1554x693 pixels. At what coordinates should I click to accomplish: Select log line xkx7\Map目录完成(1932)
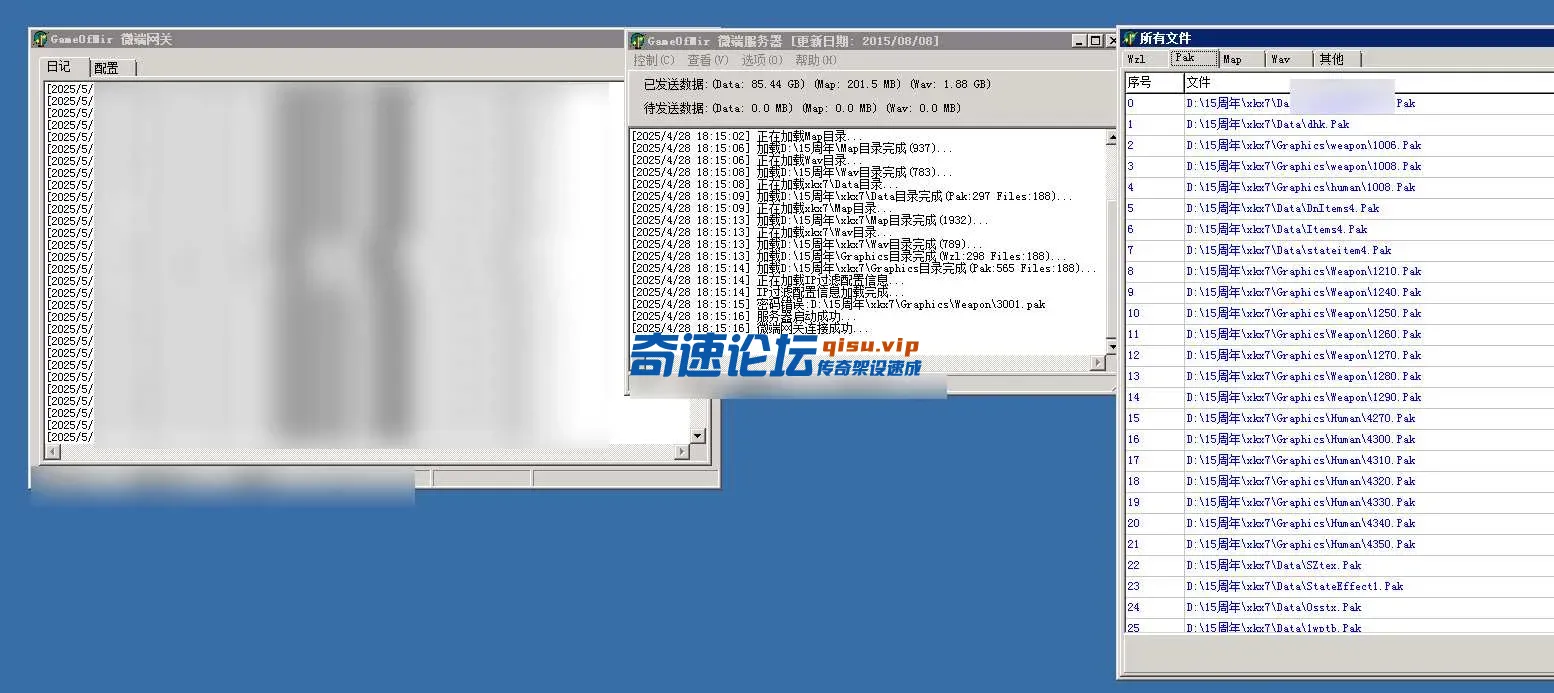(x=810, y=220)
